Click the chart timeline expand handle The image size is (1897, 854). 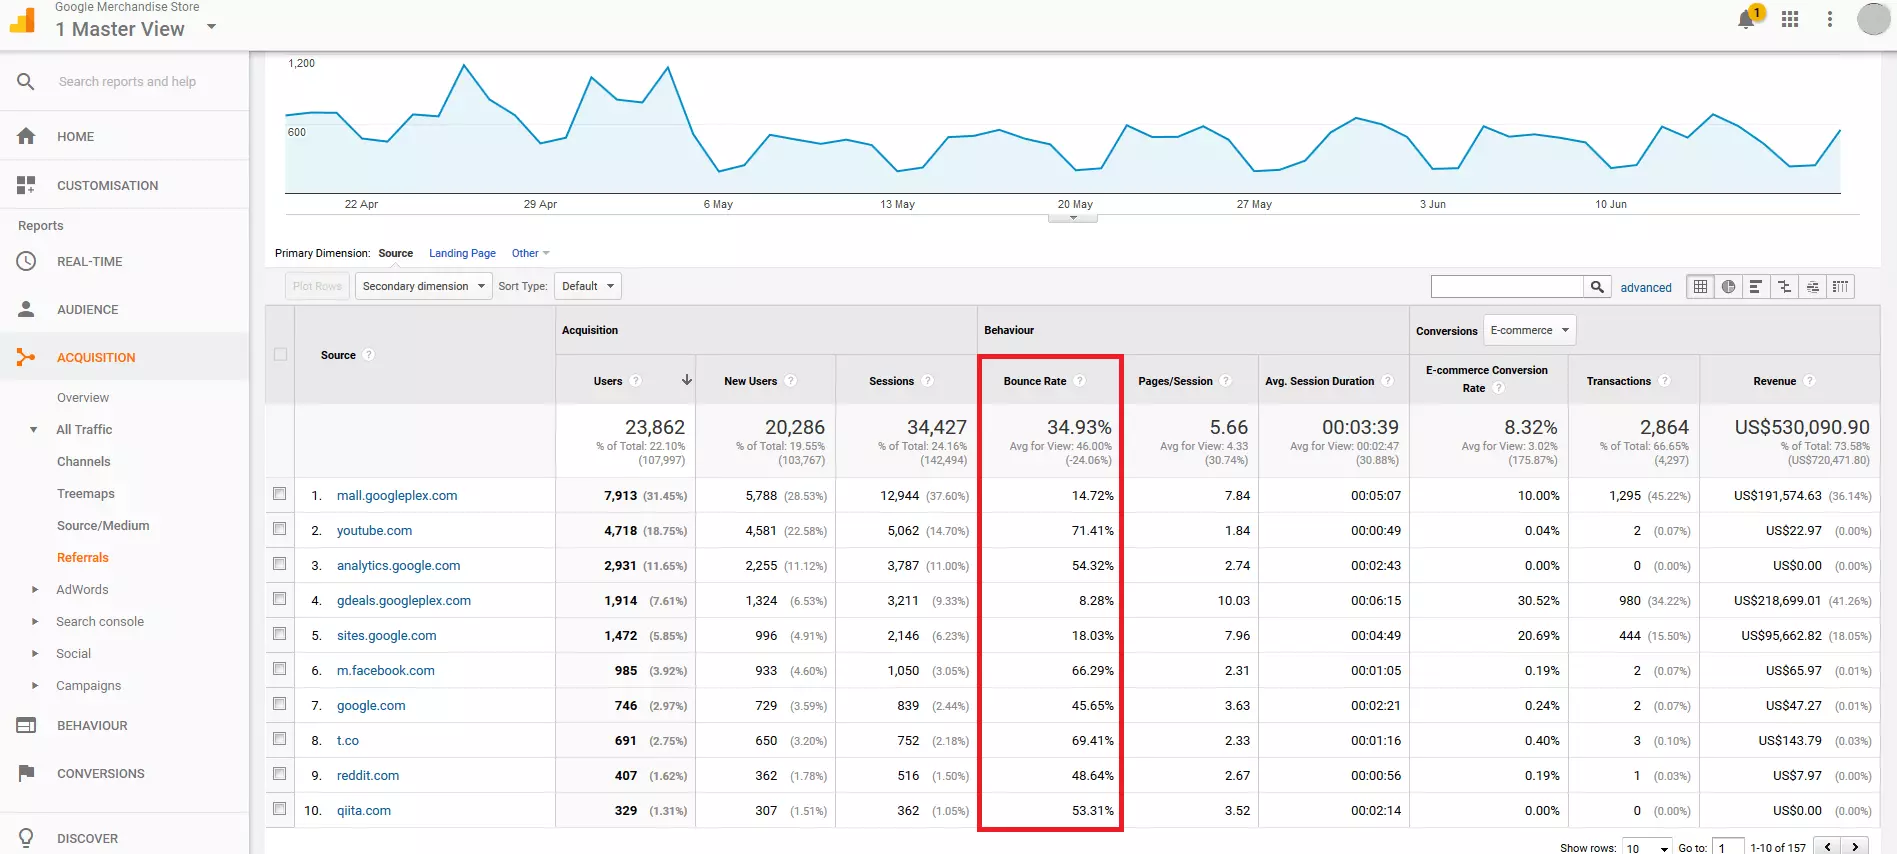point(1073,218)
